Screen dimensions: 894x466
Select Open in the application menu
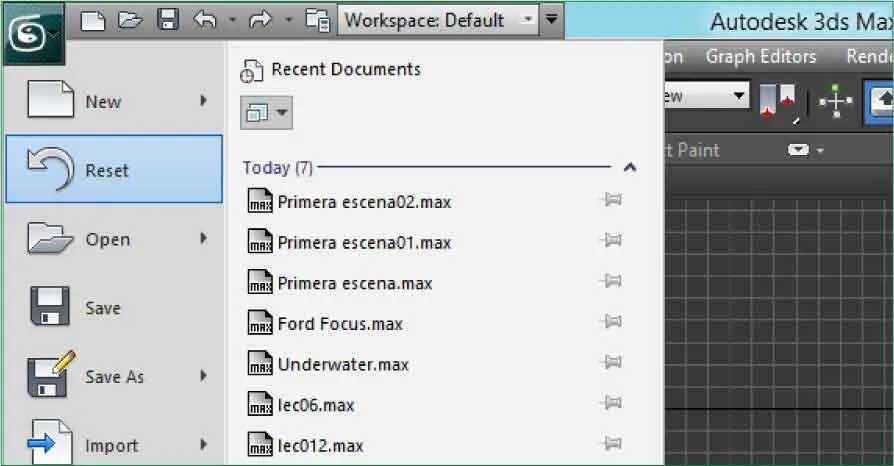click(x=114, y=238)
